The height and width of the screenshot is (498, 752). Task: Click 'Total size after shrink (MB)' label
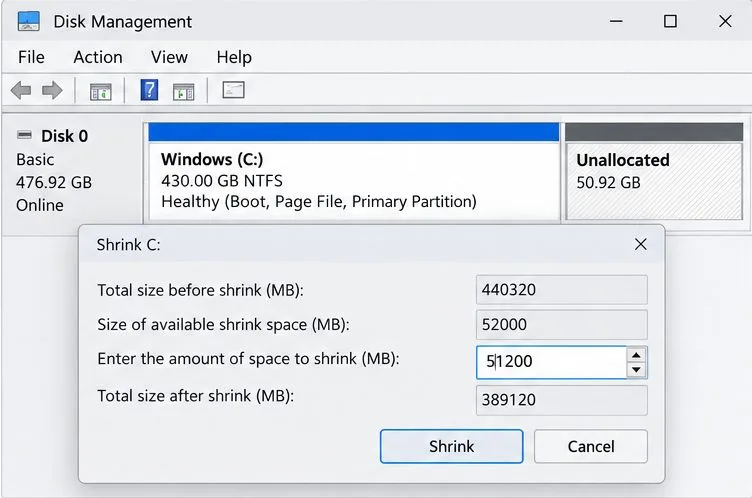coord(196,396)
